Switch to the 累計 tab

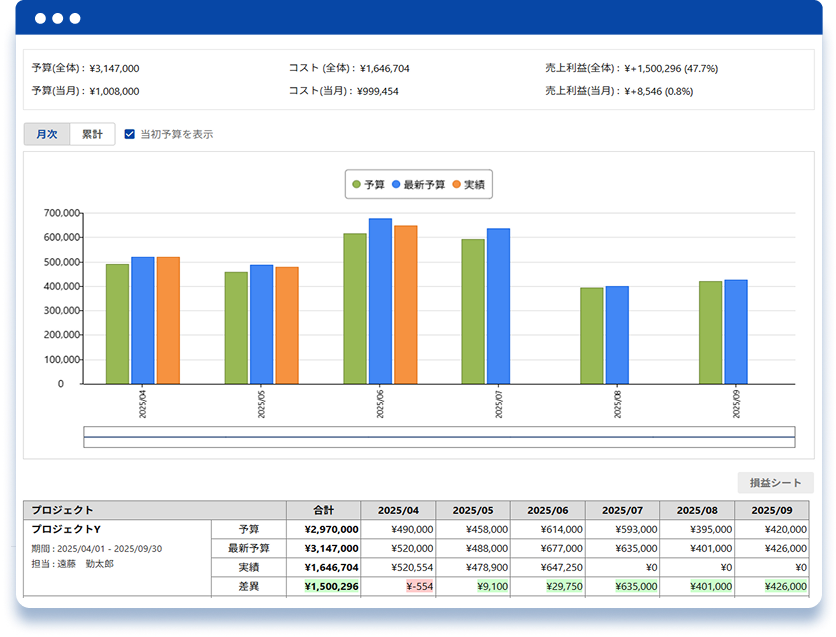click(x=92, y=134)
